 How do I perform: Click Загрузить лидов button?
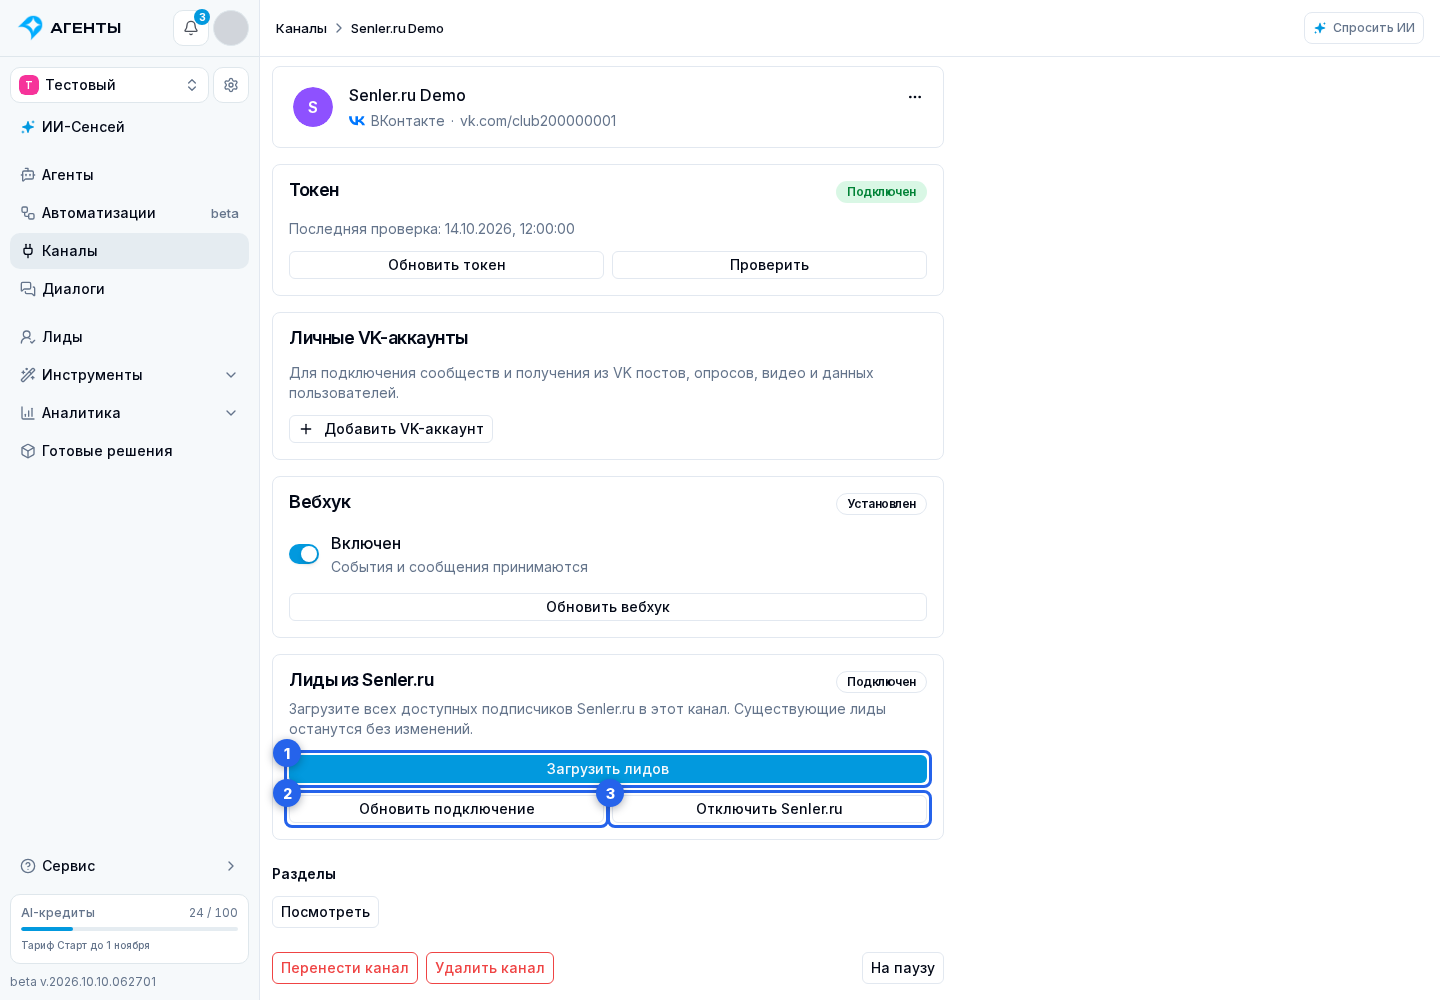coord(608,769)
